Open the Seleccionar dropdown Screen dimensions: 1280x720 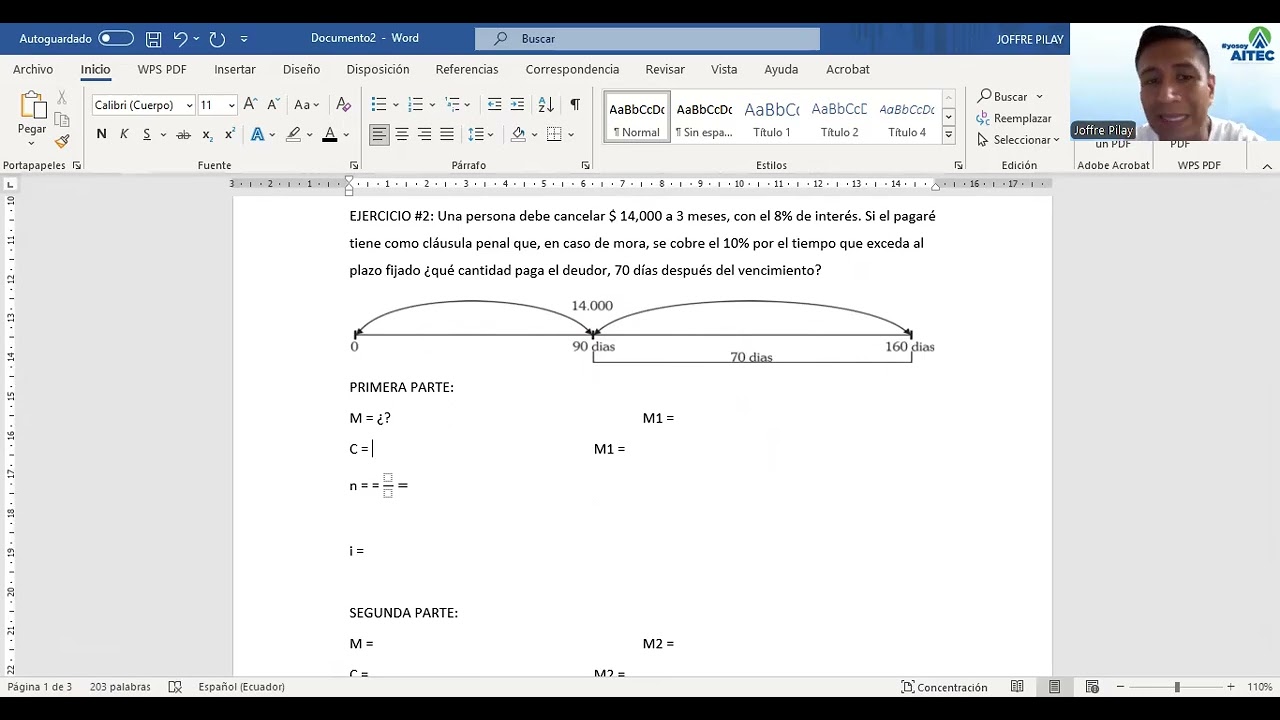click(x=1018, y=140)
